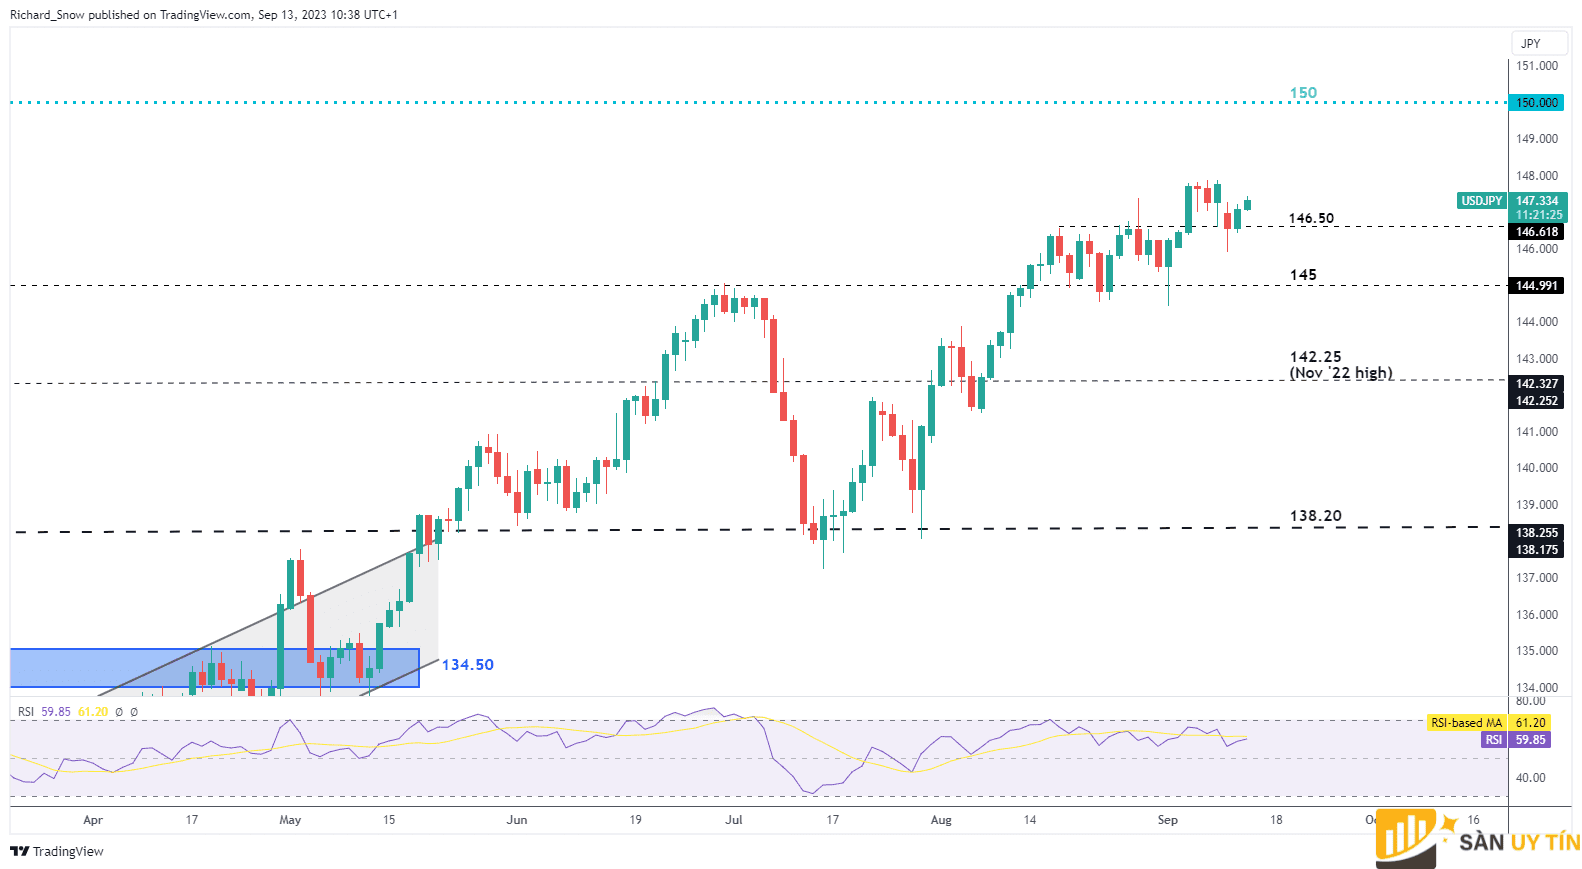1582x869 pixels.
Task: Click the Sep date axis label
Action: [1168, 820]
